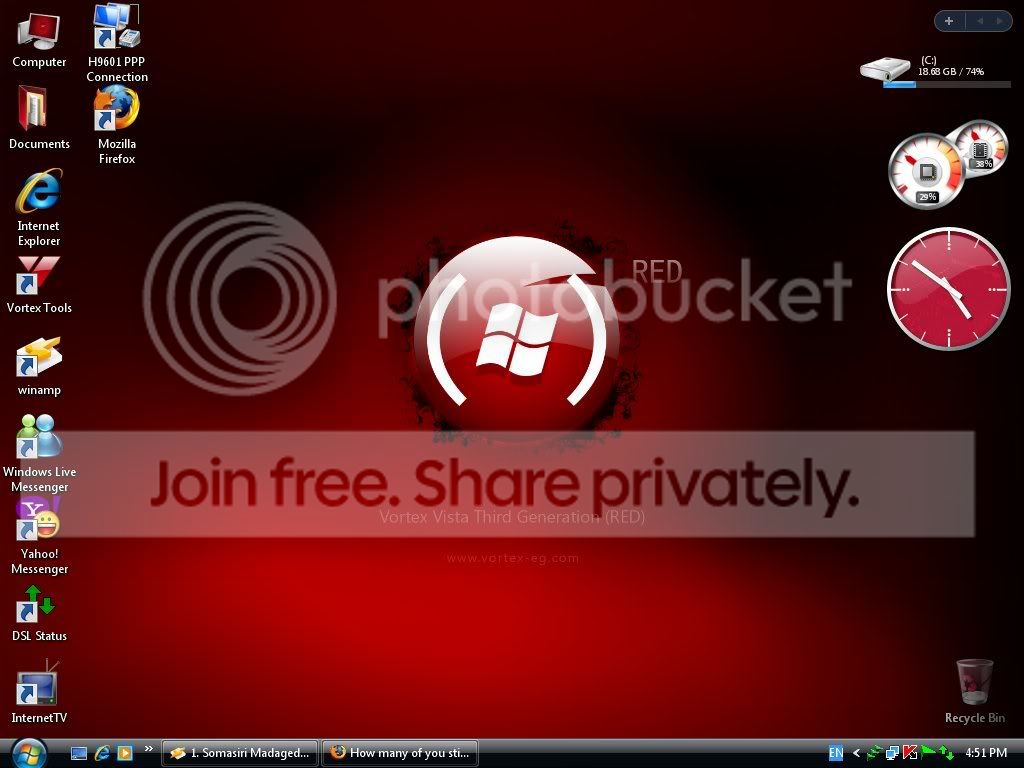Open the Vortex Tools desktop icon
The image size is (1024, 768).
point(39,285)
